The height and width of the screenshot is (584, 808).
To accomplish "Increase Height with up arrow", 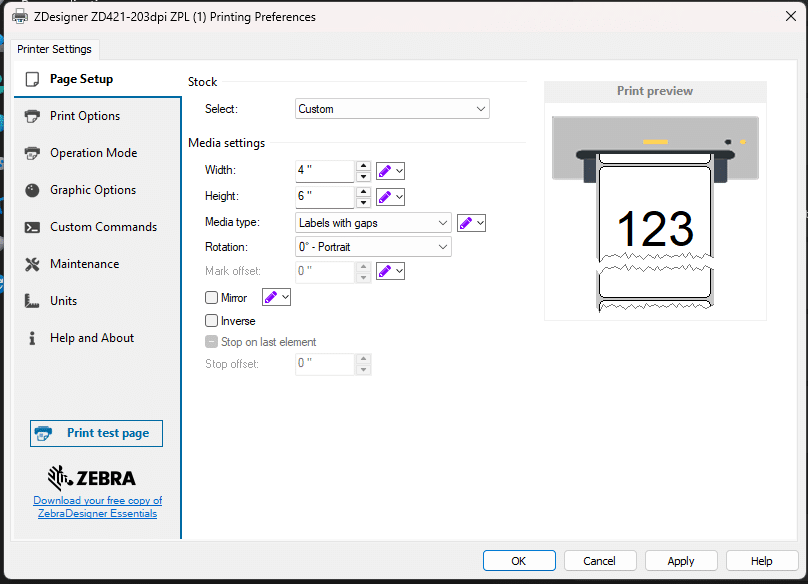I will tap(363, 192).
